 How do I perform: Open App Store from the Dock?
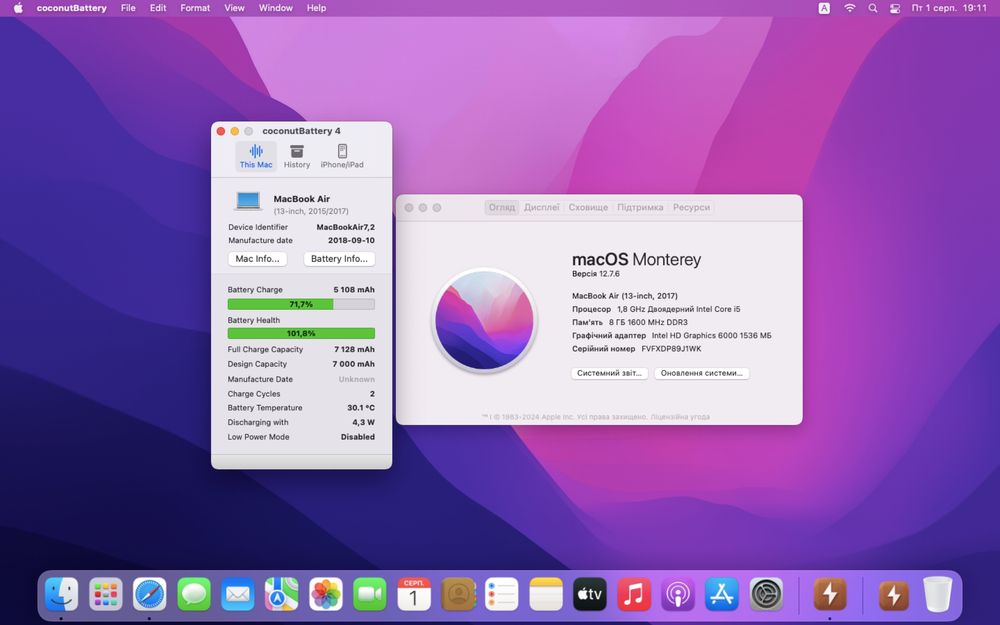point(722,594)
